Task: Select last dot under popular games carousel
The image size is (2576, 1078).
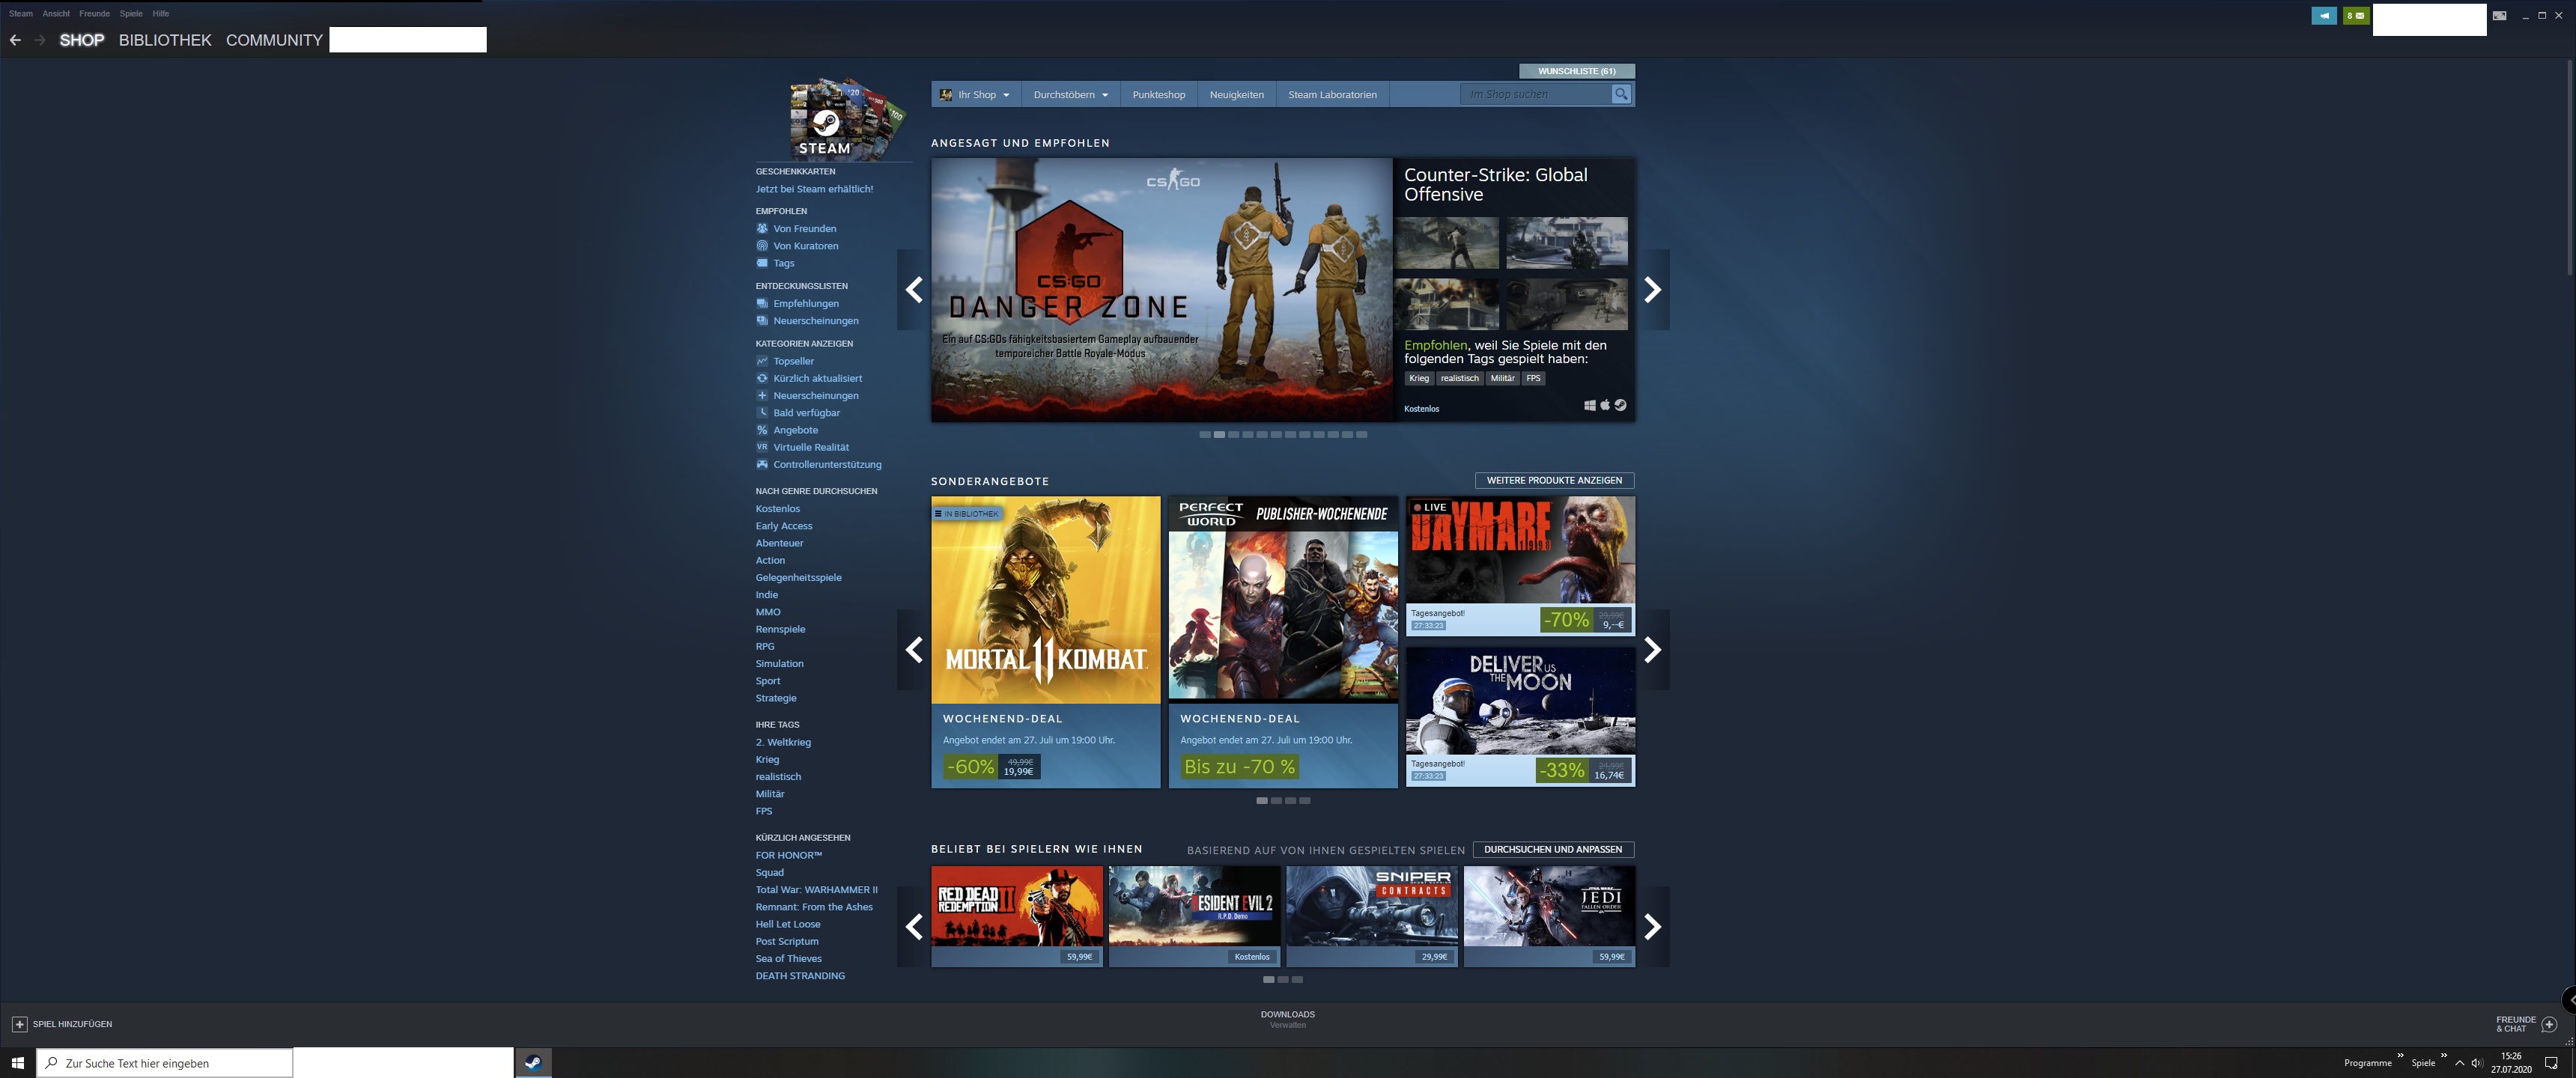Action: pos(1297,980)
